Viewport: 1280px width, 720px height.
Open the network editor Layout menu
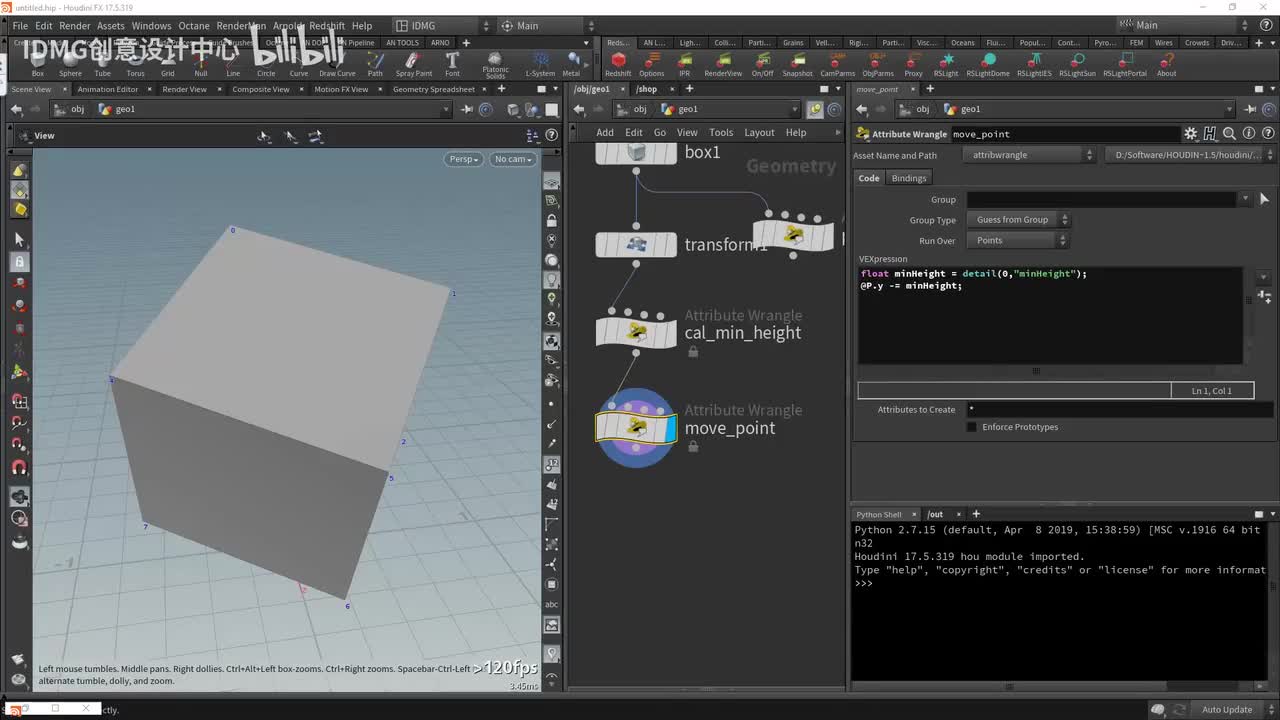(759, 132)
